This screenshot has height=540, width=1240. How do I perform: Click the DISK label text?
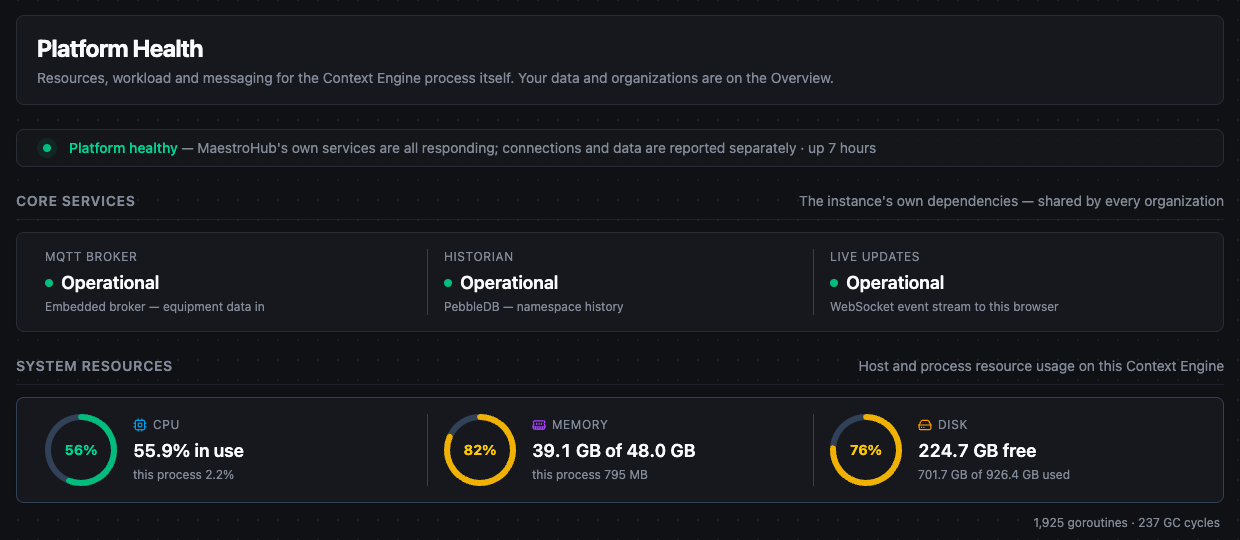coord(953,425)
